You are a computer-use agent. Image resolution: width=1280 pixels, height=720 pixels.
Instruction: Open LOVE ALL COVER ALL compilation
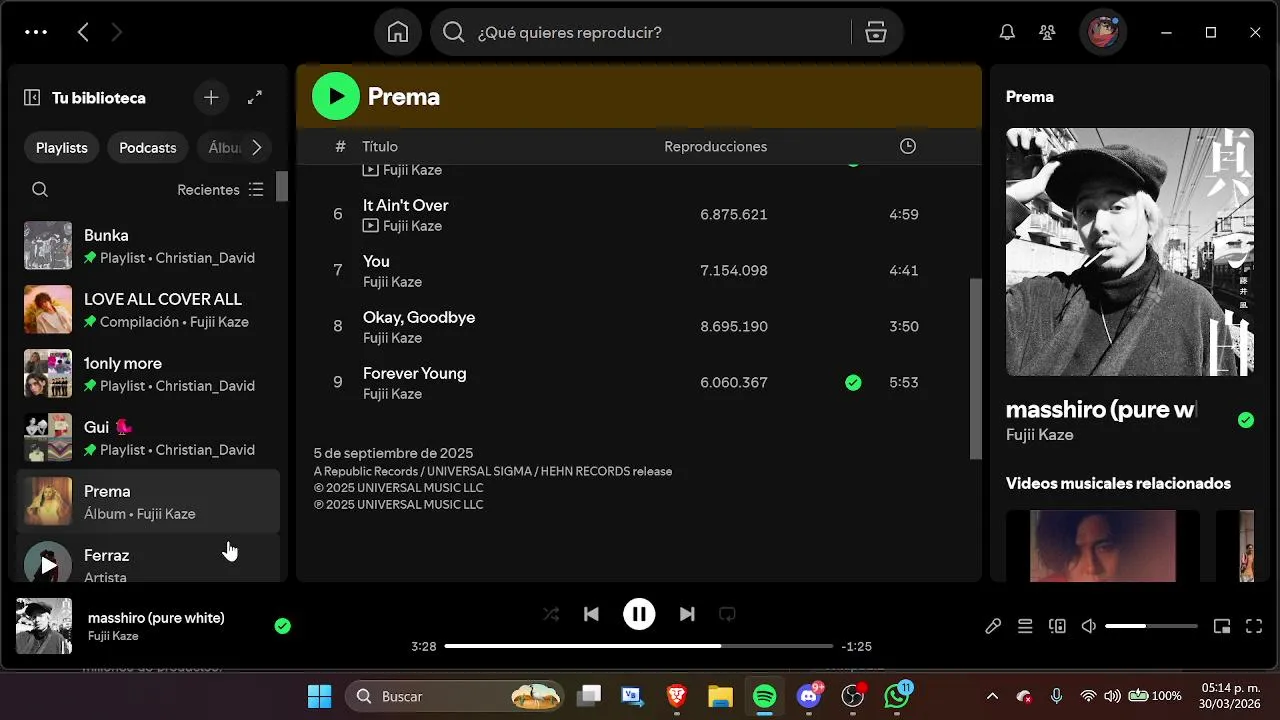point(148,310)
